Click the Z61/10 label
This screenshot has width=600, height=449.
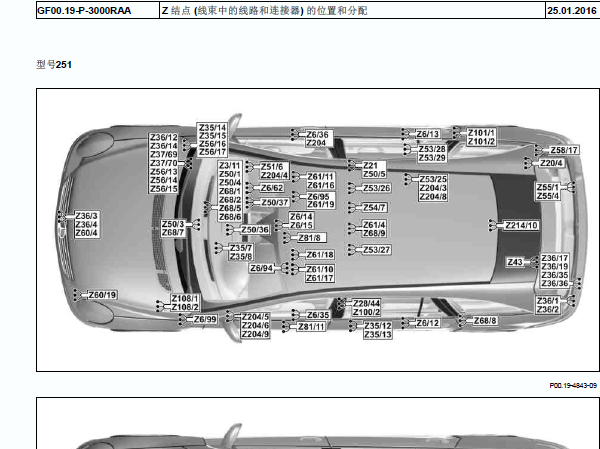coord(320,270)
